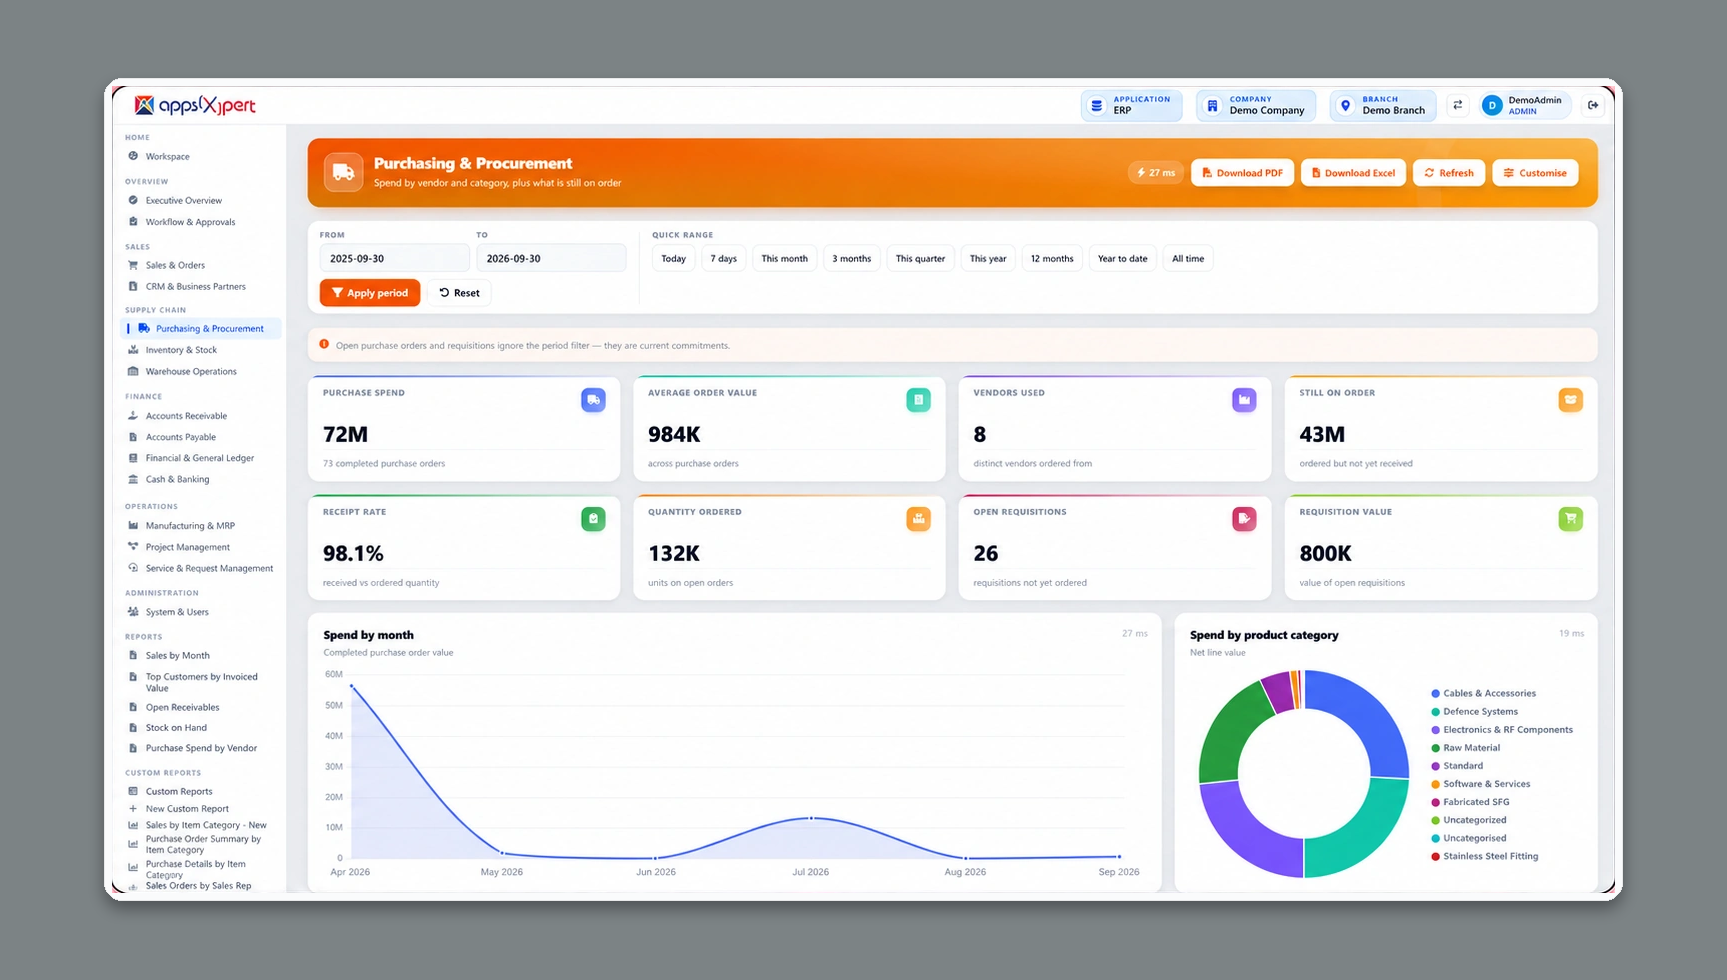This screenshot has height=980, width=1727.
Task: Click the Open Requisitions card icon
Action: (1244, 519)
